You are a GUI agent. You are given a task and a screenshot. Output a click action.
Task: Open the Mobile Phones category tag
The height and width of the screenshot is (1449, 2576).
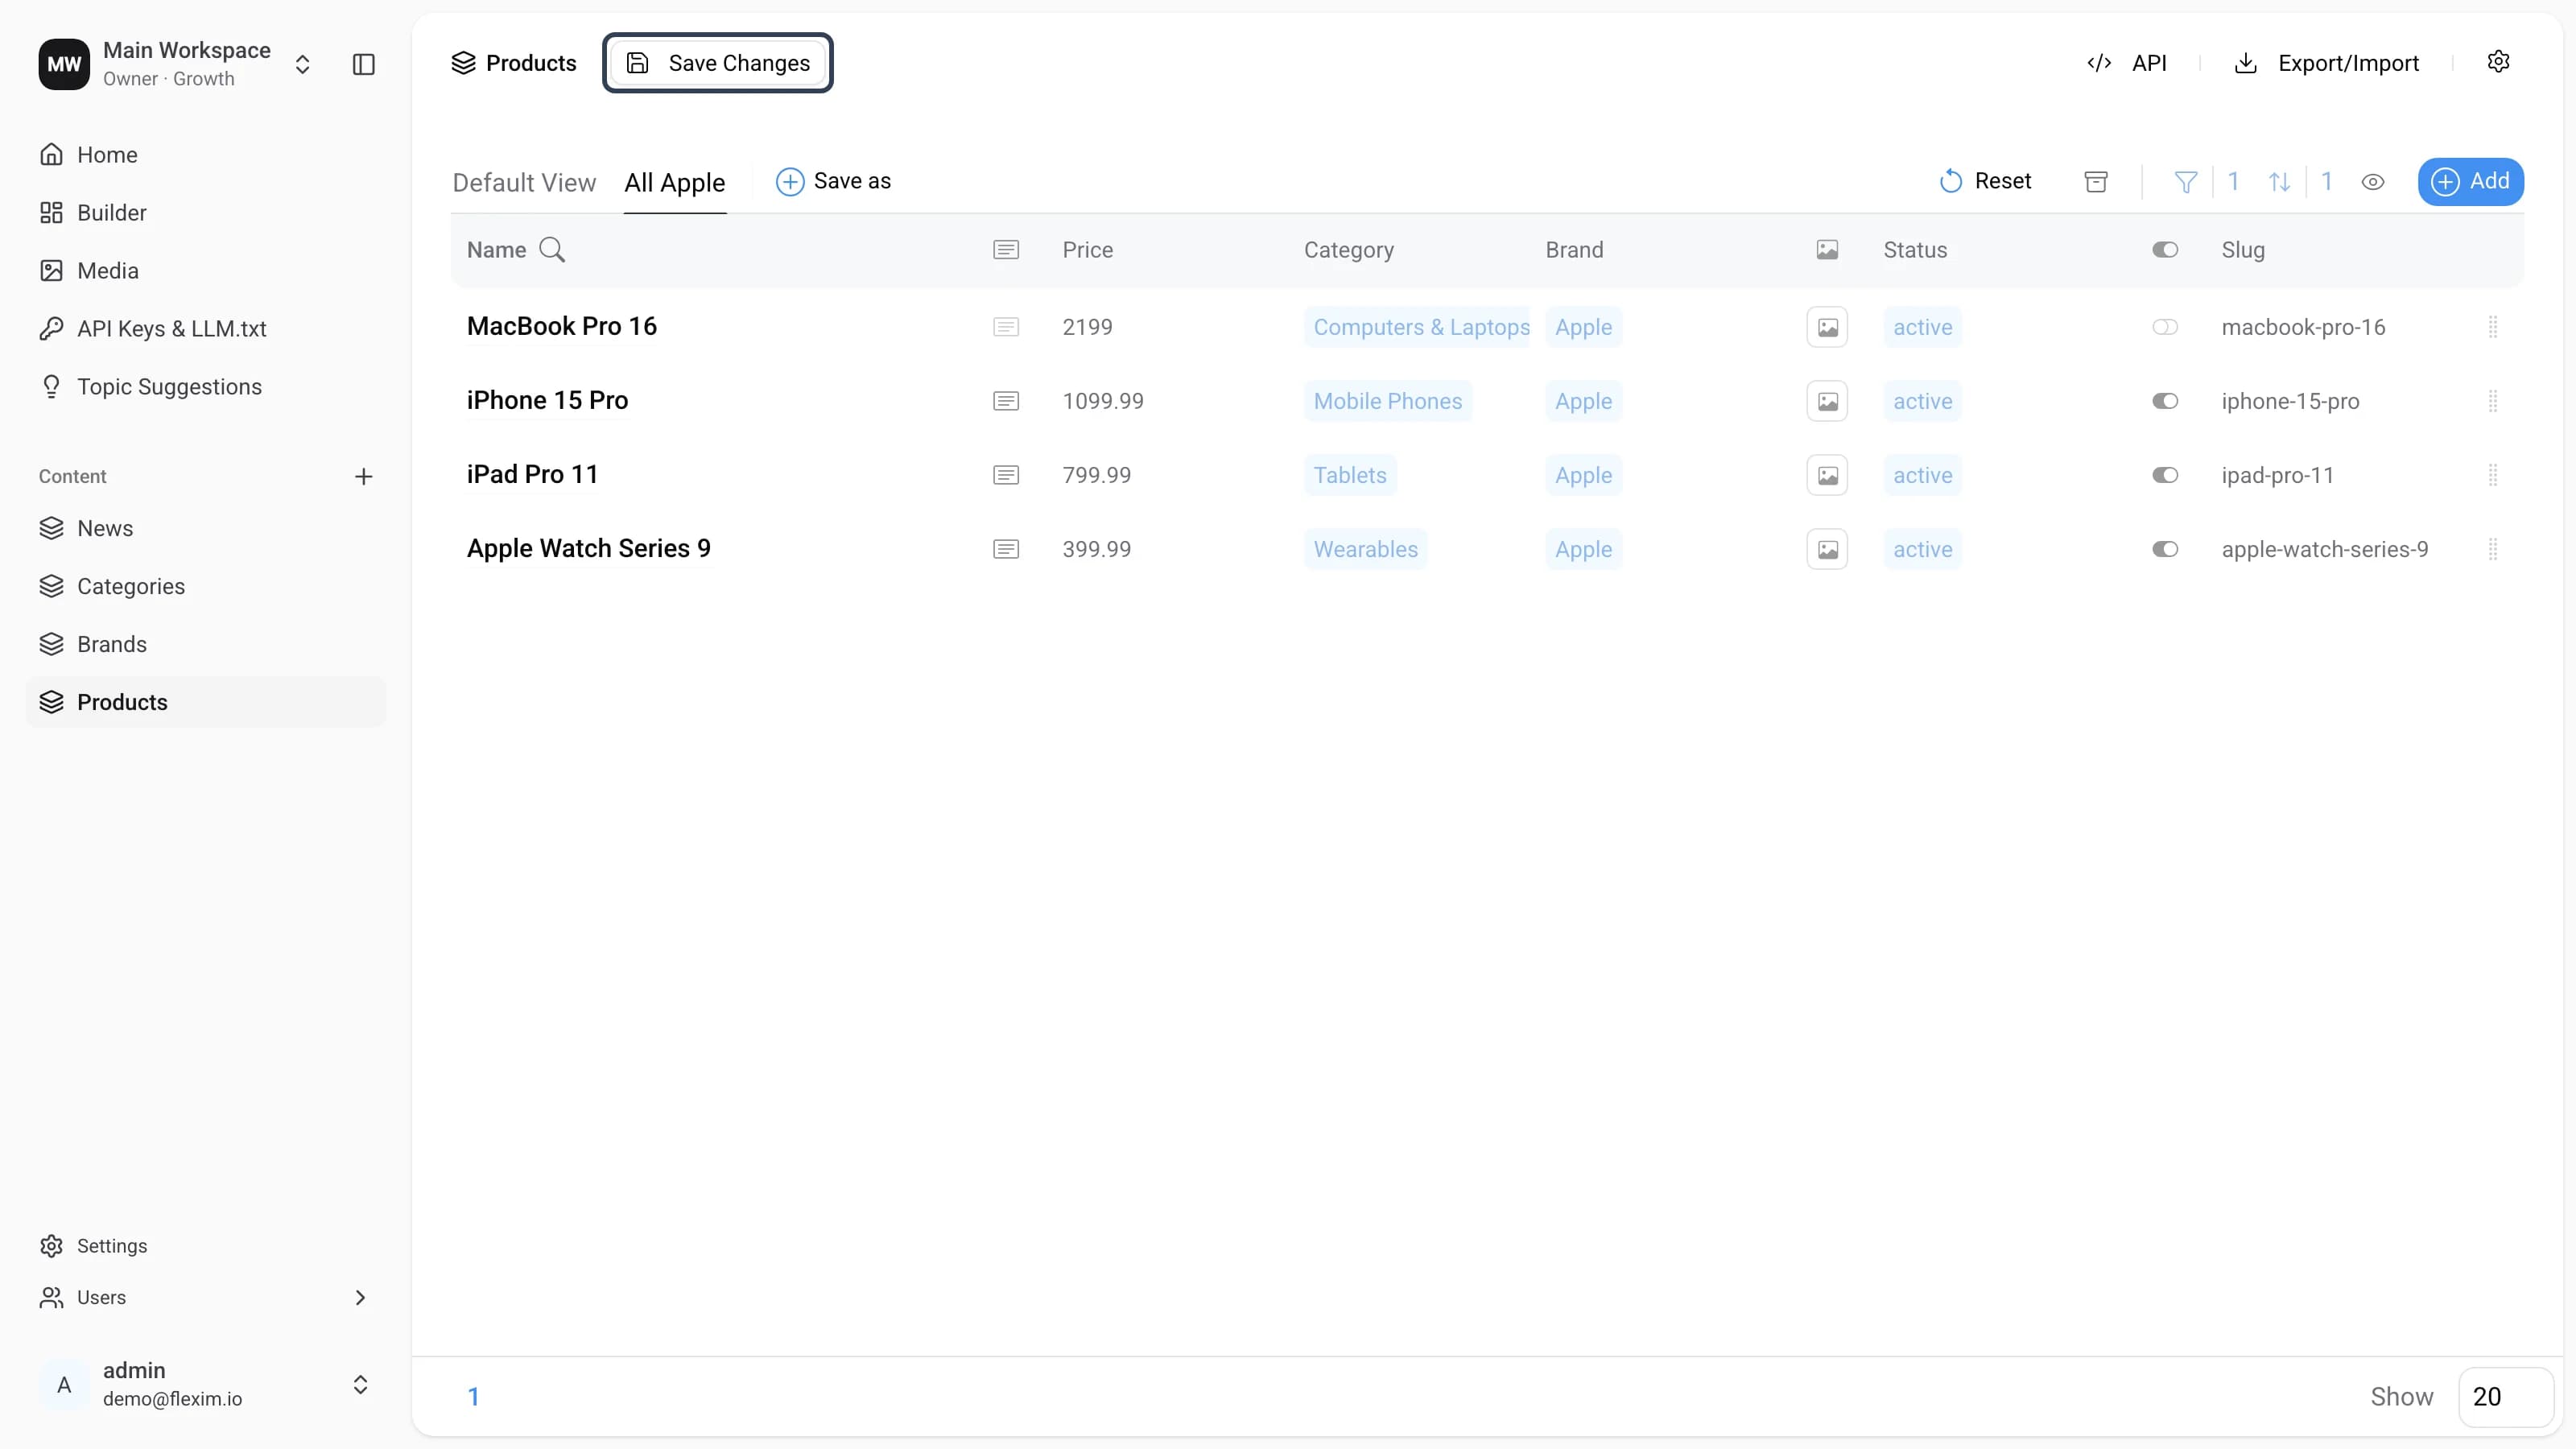click(x=1387, y=401)
